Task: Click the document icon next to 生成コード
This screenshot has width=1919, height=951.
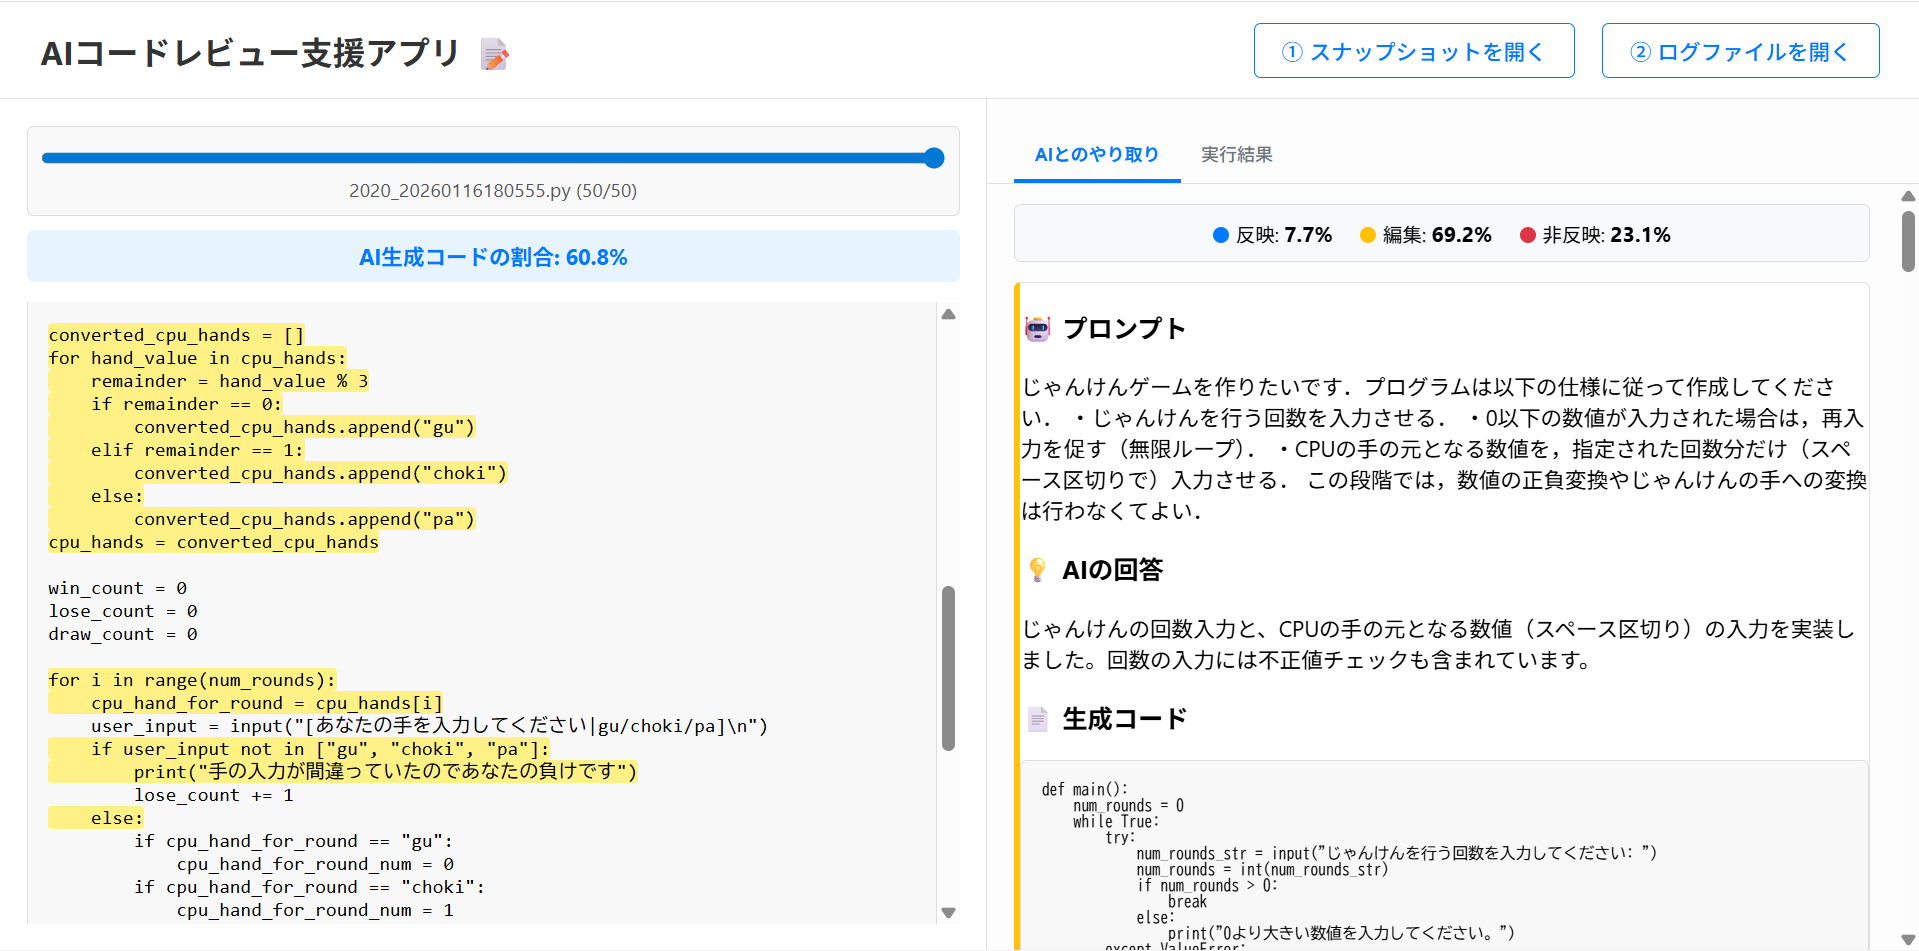Action: pyautogui.click(x=1038, y=719)
